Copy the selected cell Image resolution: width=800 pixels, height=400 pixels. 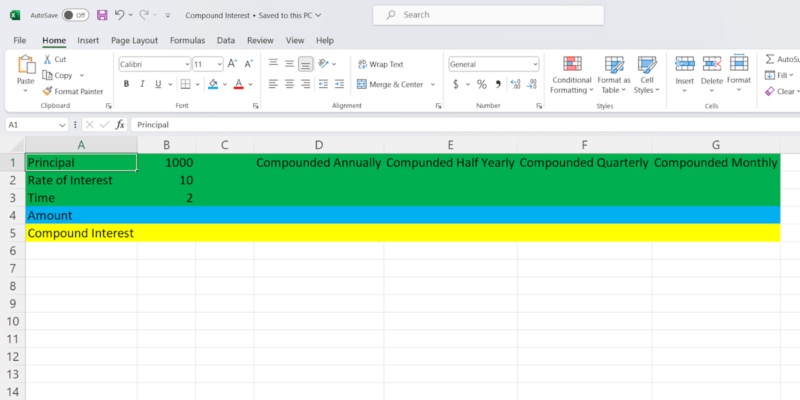[x=47, y=76]
